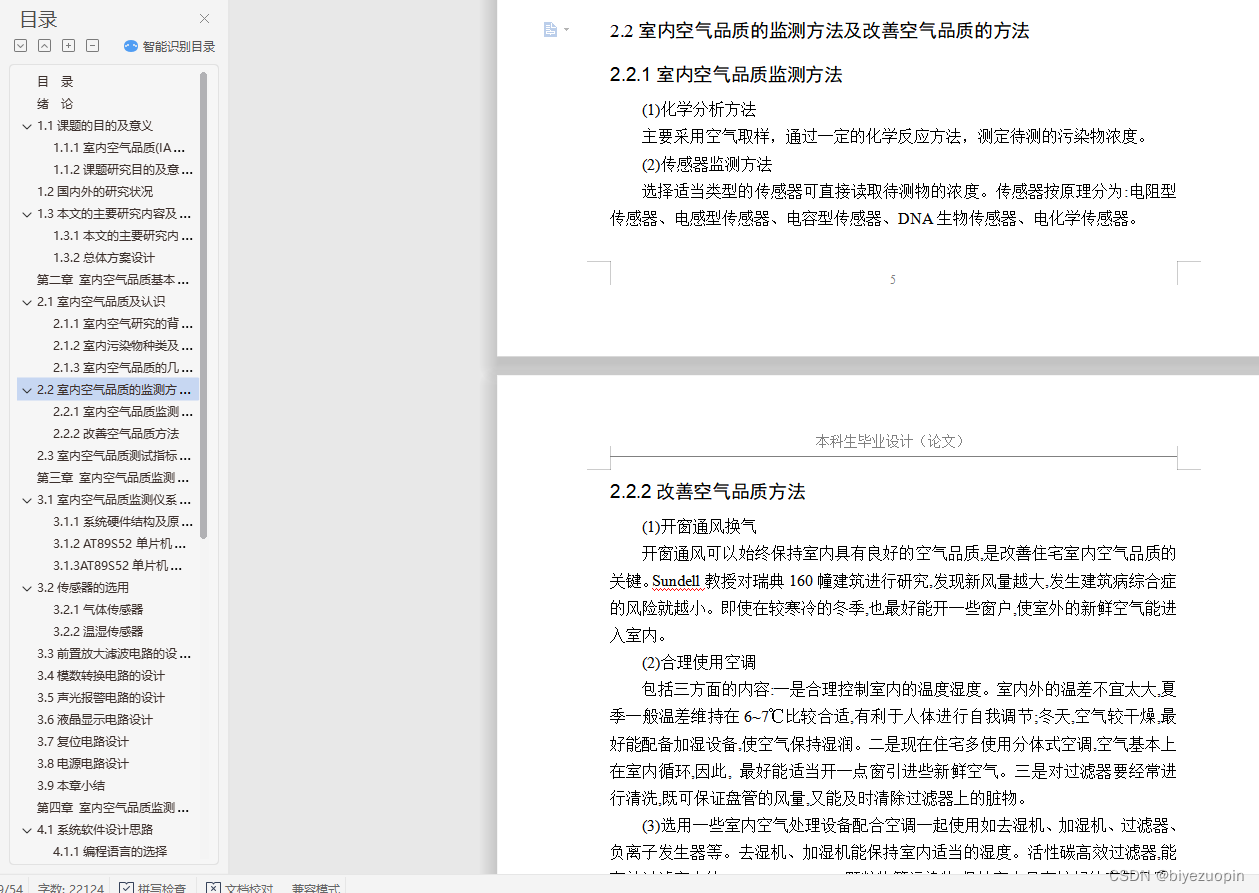The width and height of the screenshot is (1259, 893).
Task: Collapse the 4.1 系统软件设计思路 outline node
Action: [x=27, y=830]
